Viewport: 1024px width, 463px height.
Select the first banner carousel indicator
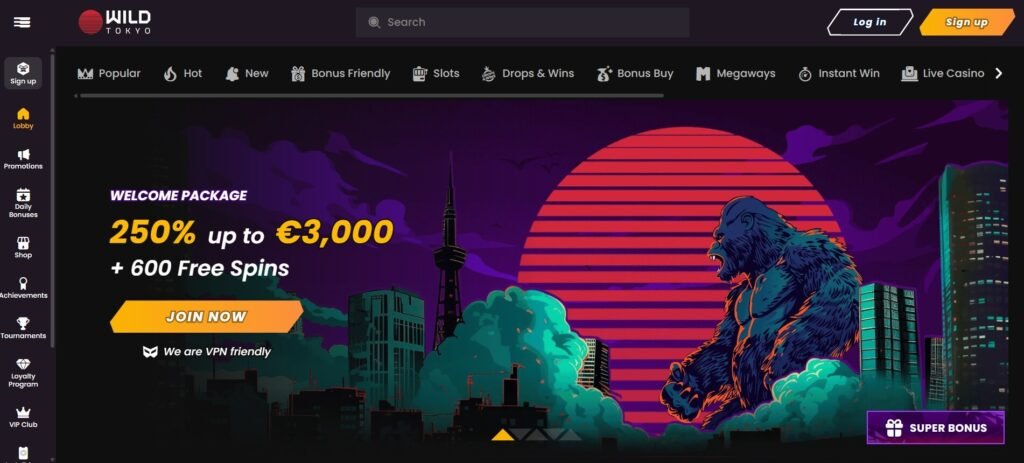[x=502, y=435]
